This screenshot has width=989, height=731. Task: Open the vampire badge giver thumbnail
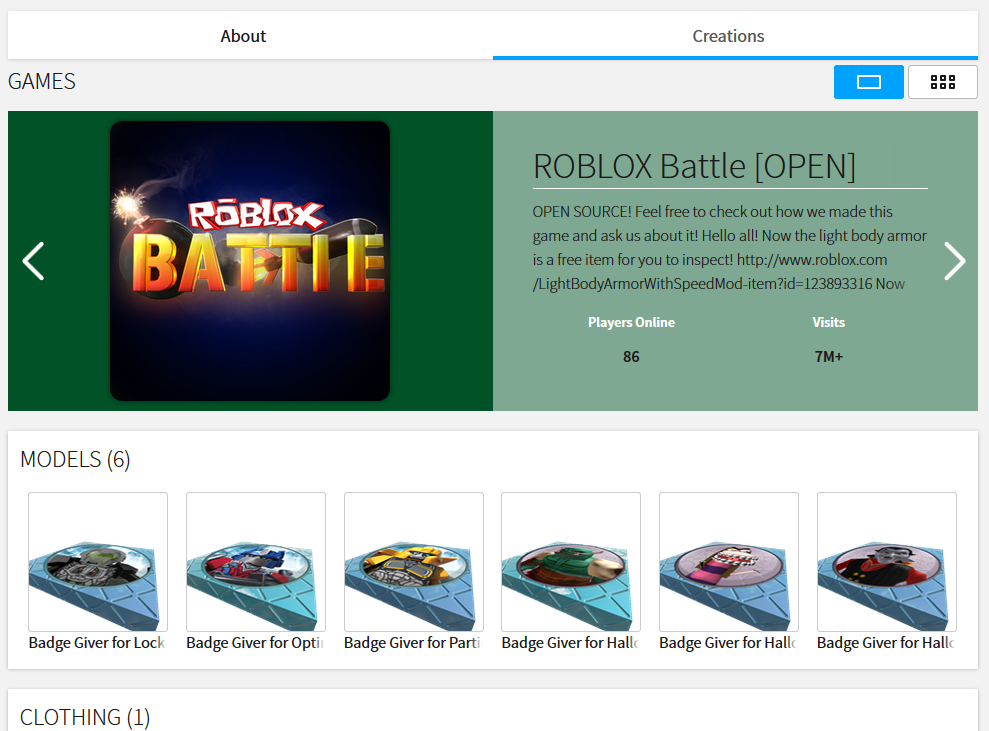[887, 561]
